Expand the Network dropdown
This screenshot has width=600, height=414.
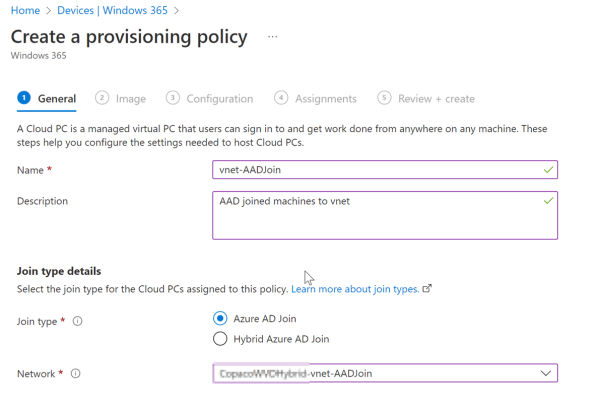[546, 373]
